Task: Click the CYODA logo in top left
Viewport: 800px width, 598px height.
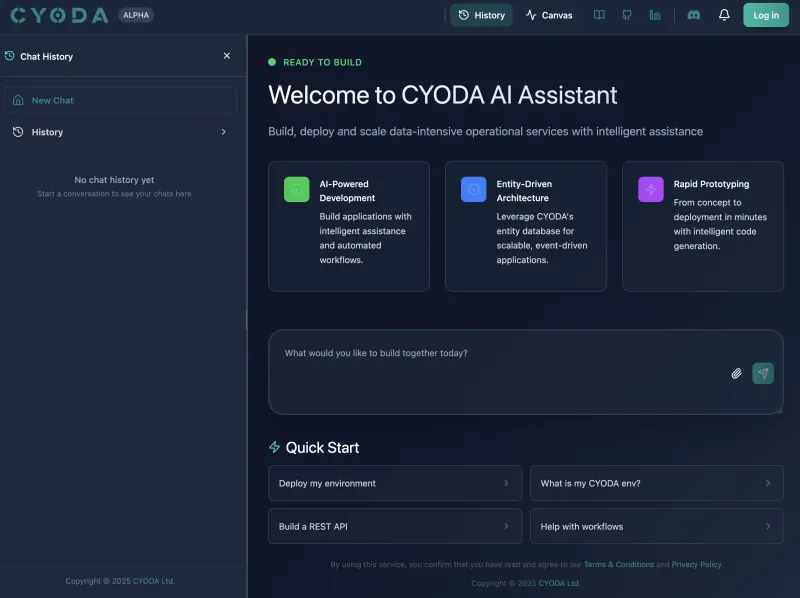Action: [x=57, y=15]
